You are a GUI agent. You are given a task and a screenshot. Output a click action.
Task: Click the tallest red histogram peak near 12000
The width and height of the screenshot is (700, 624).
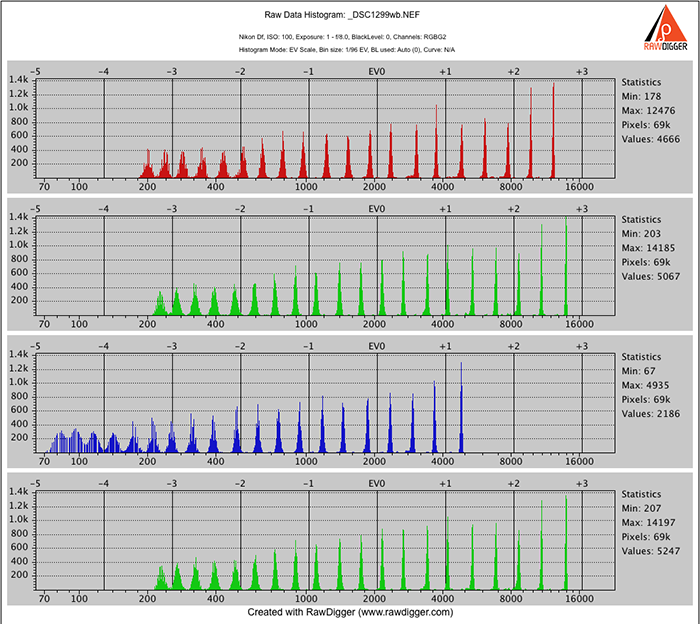tap(553, 130)
